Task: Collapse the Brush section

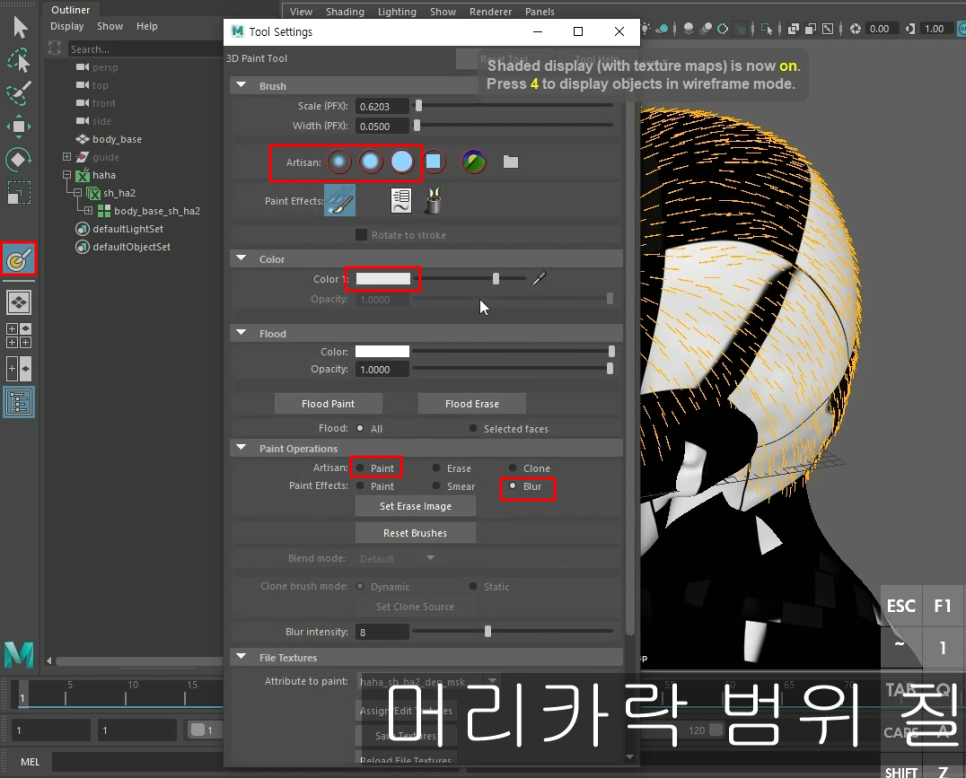Action: point(242,85)
